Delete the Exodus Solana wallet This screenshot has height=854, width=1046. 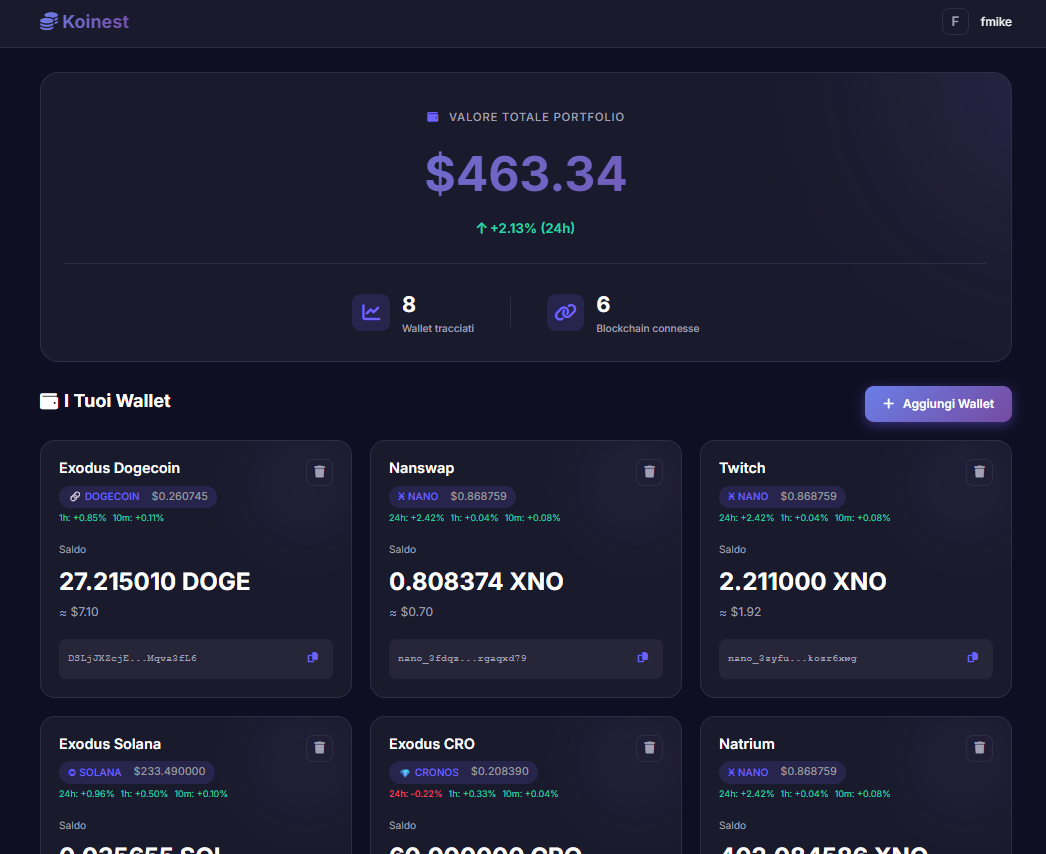[x=320, y=748]
